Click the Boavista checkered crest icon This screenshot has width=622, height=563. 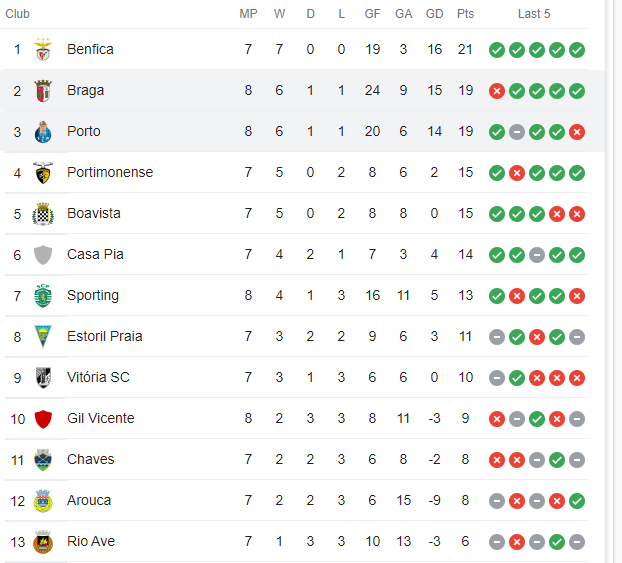(43, 213)
